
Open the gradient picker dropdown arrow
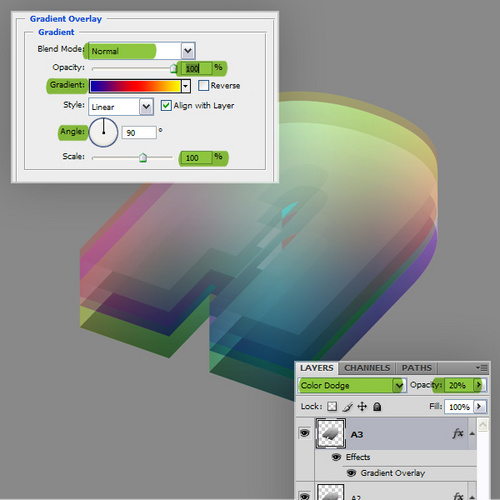click(186, 86)
